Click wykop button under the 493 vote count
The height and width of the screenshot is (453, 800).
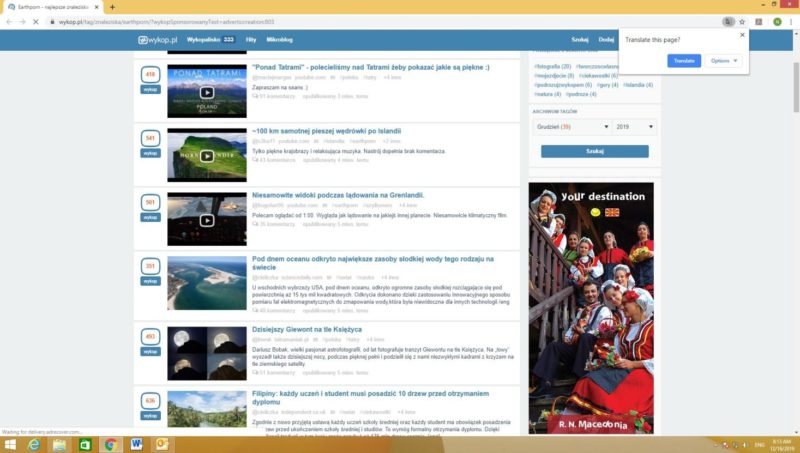click(151, 352)
